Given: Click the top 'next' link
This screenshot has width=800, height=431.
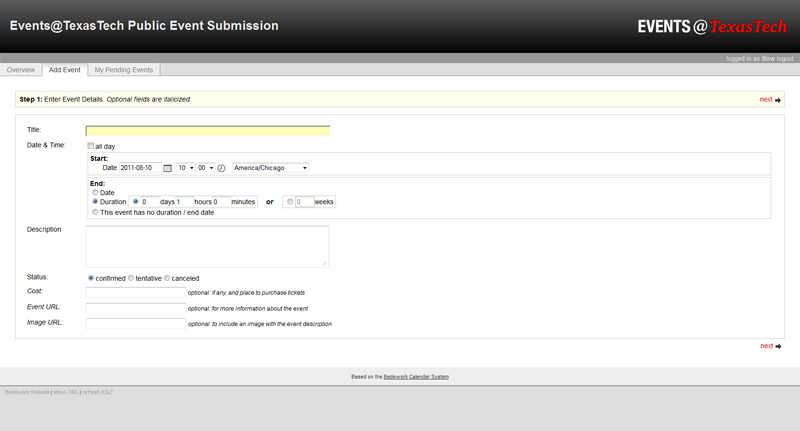Looking at the screenshot, I should tap(766, 99).
